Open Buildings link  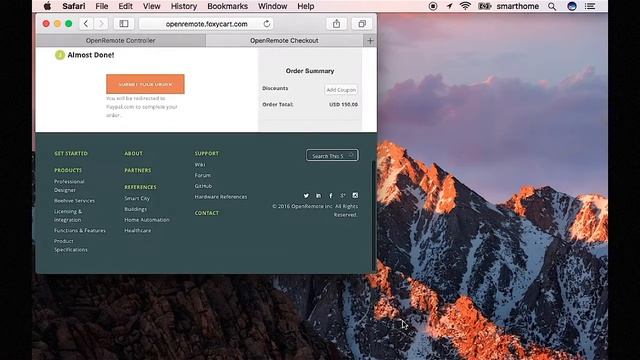click(x=136, y=209)
